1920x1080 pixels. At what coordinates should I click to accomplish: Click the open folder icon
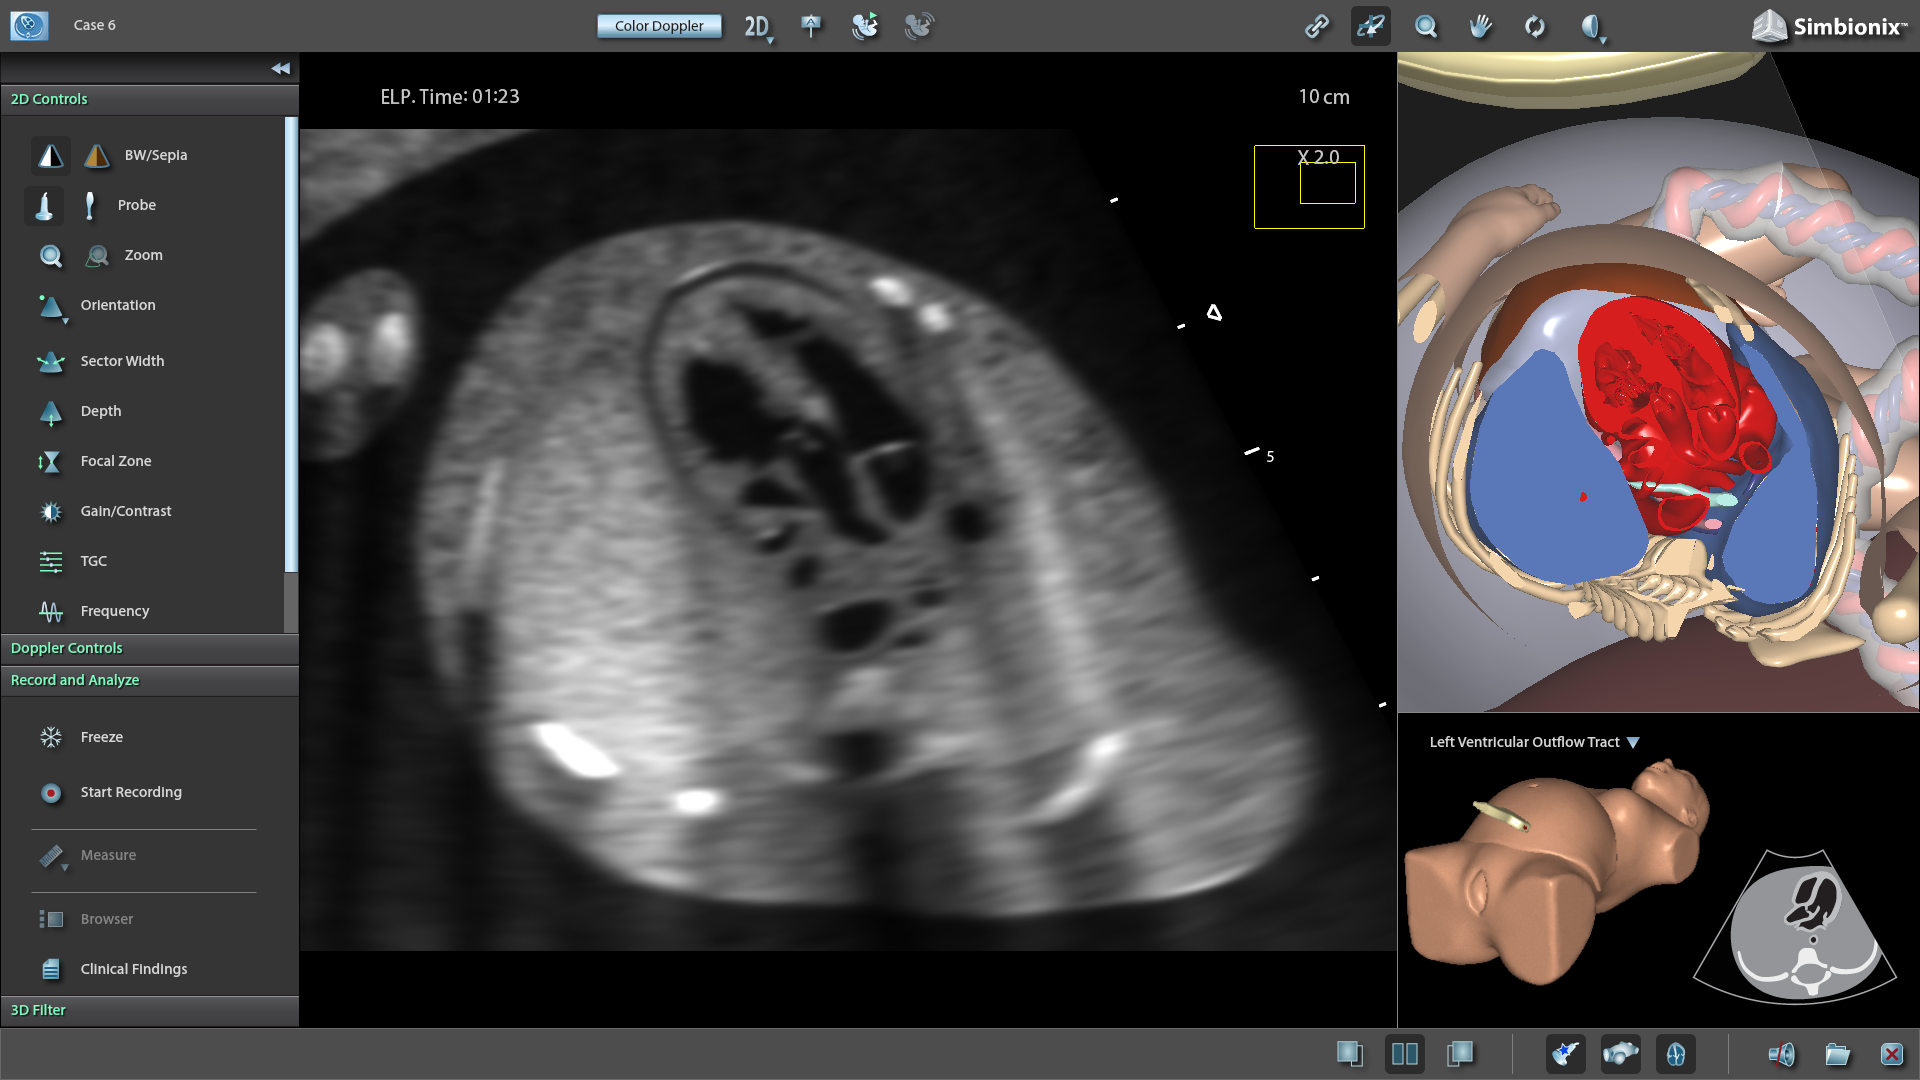pos(1837,1054)
